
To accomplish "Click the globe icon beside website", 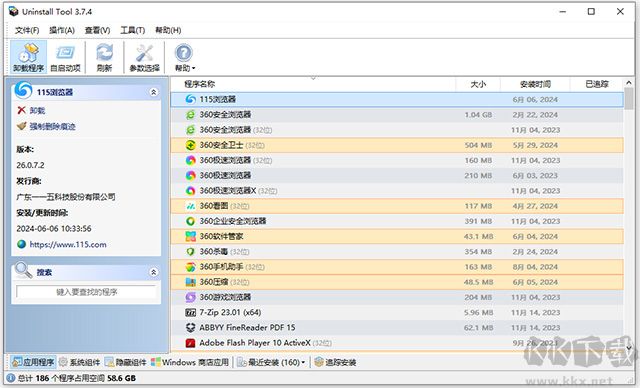I will [22, 244].
